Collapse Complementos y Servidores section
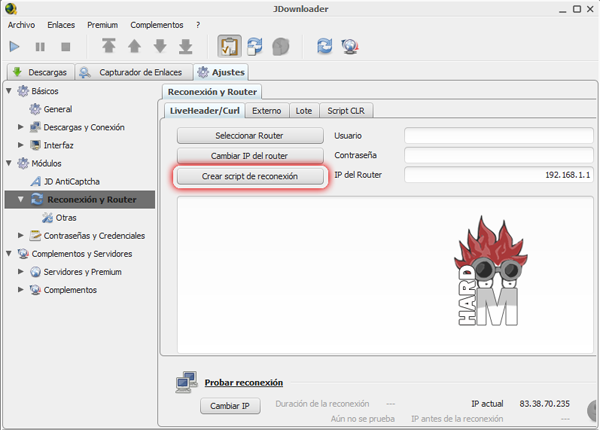This screenshot has height=430, width=600. click(x=9, y=253)
